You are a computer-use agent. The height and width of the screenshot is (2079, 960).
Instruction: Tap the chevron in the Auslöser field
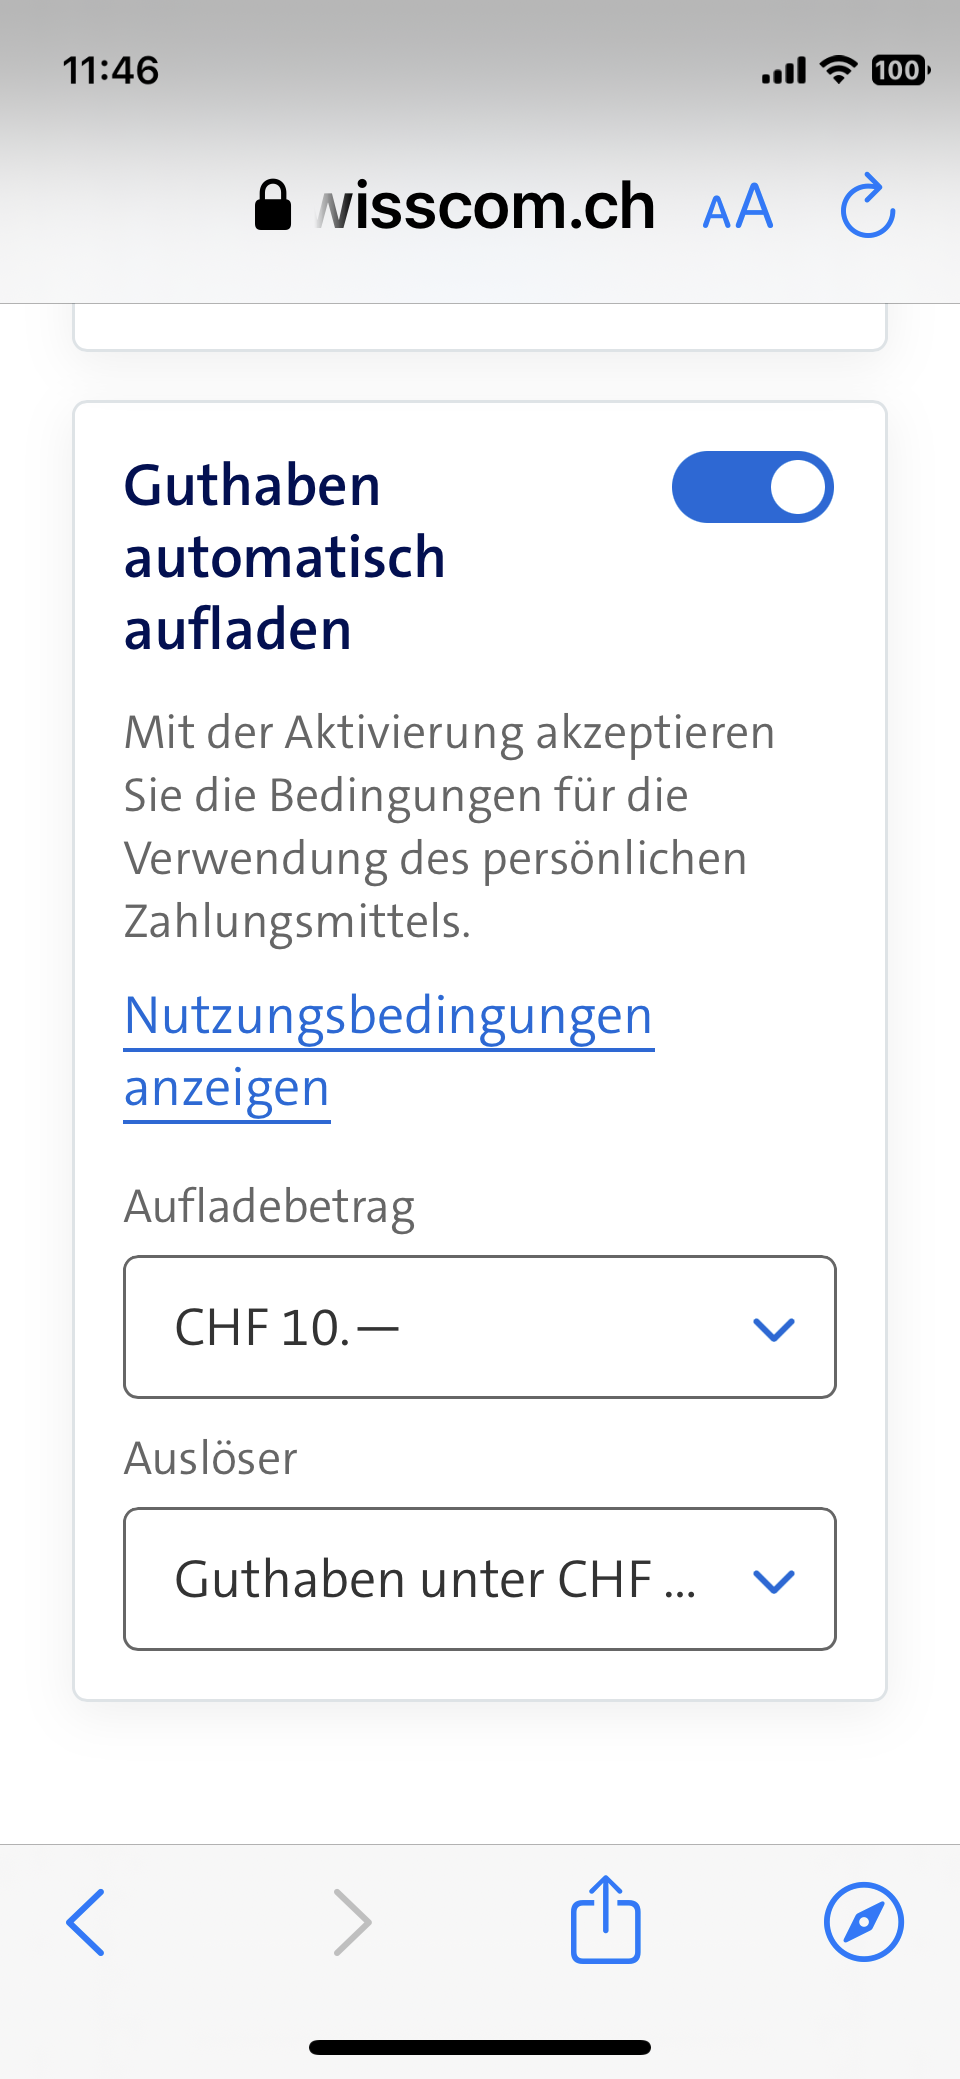(773, 1580)
